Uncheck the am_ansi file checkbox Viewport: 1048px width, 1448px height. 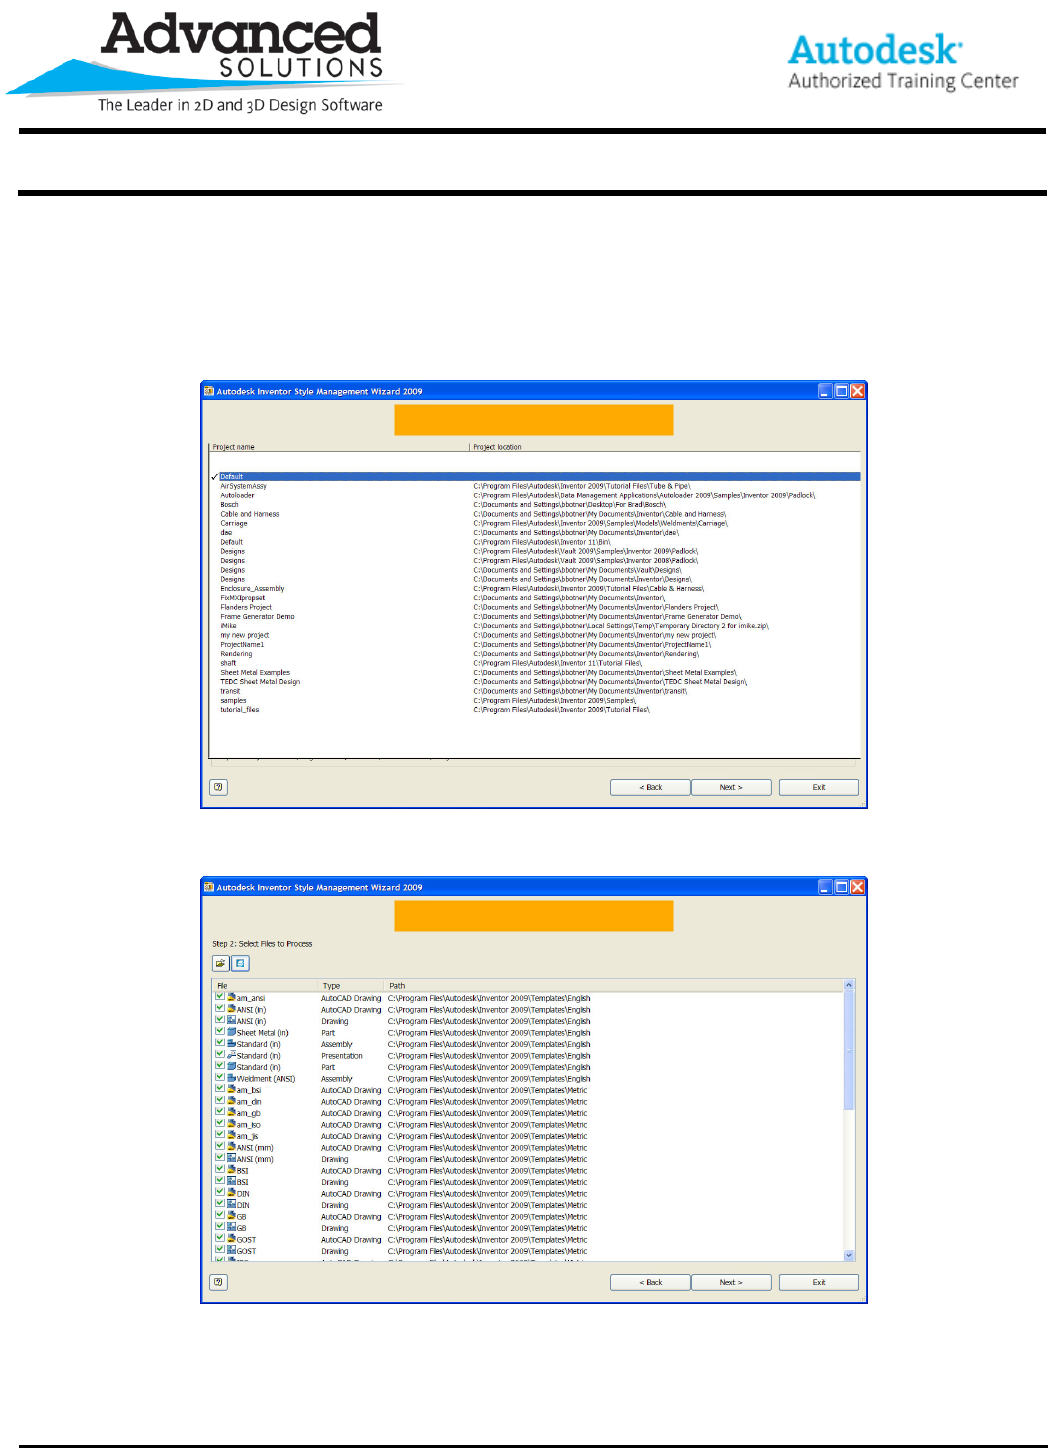pos(220,997)
